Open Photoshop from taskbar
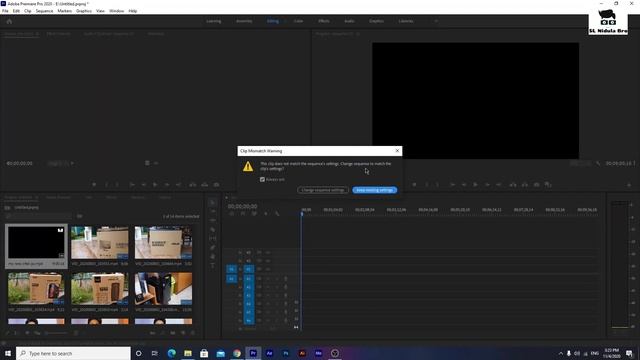640x360 pixels. pyautogui.click(x=286, y=353)
